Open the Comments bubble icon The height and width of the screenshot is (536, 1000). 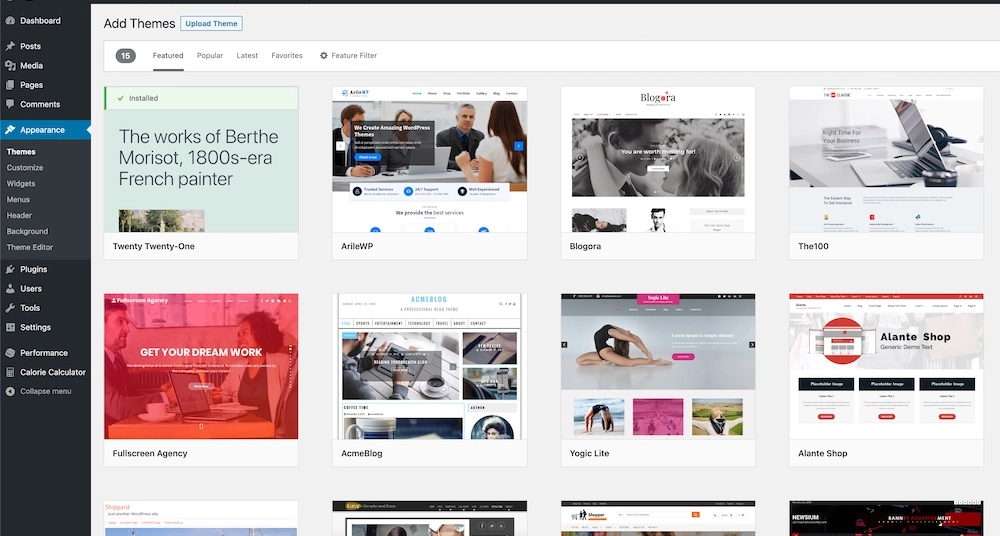(10, 104)
